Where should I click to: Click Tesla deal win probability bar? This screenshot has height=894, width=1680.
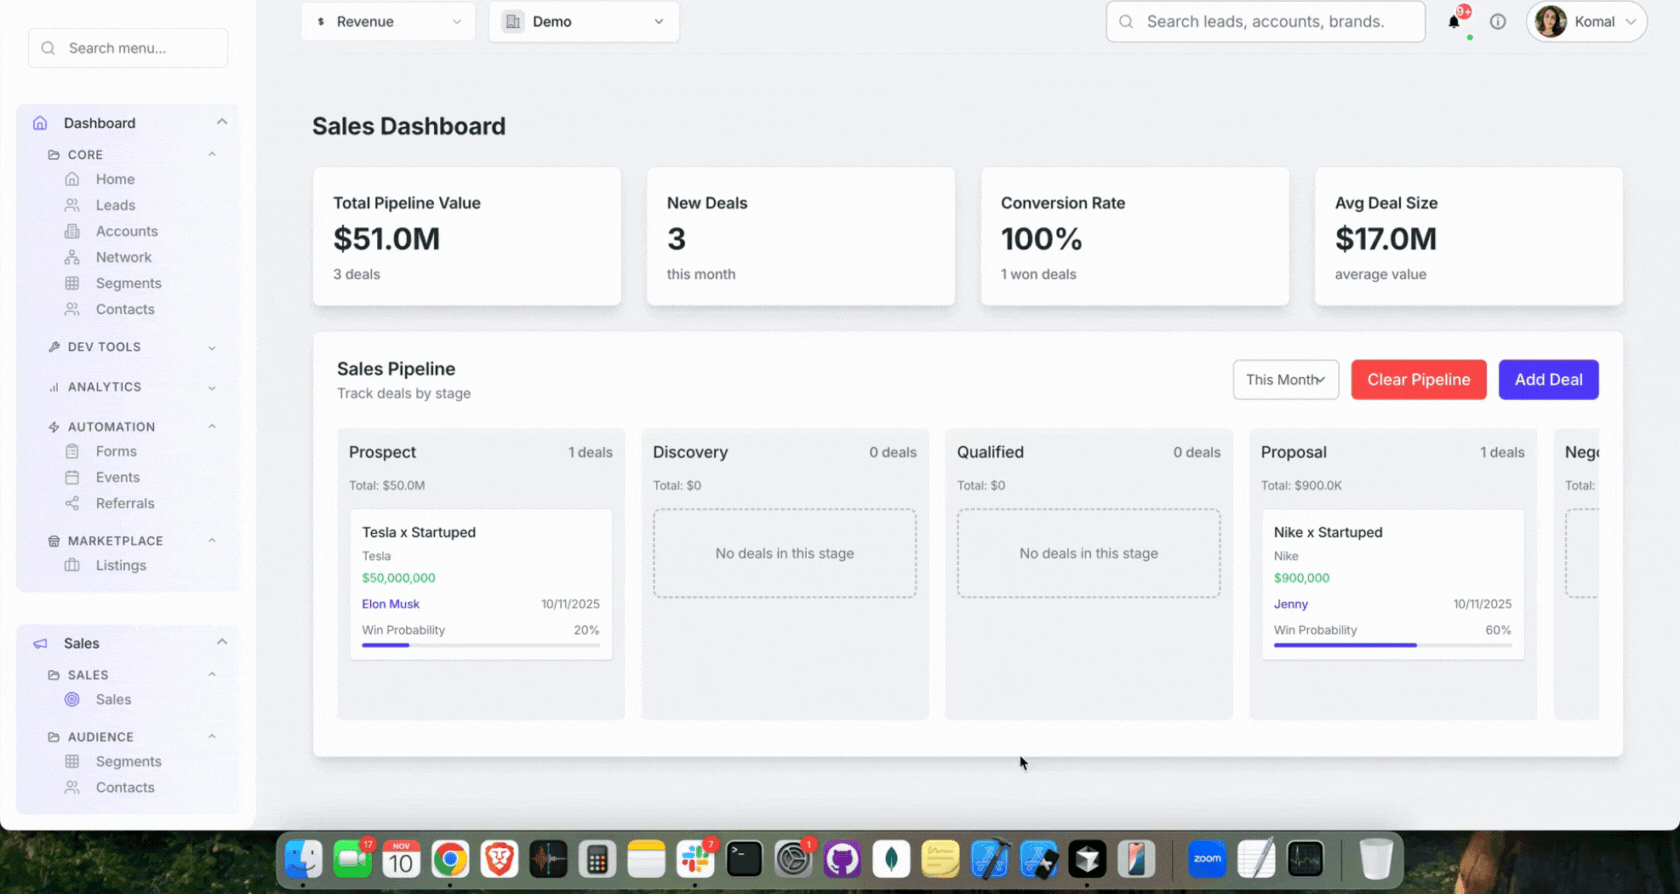(x=481, y=645)
